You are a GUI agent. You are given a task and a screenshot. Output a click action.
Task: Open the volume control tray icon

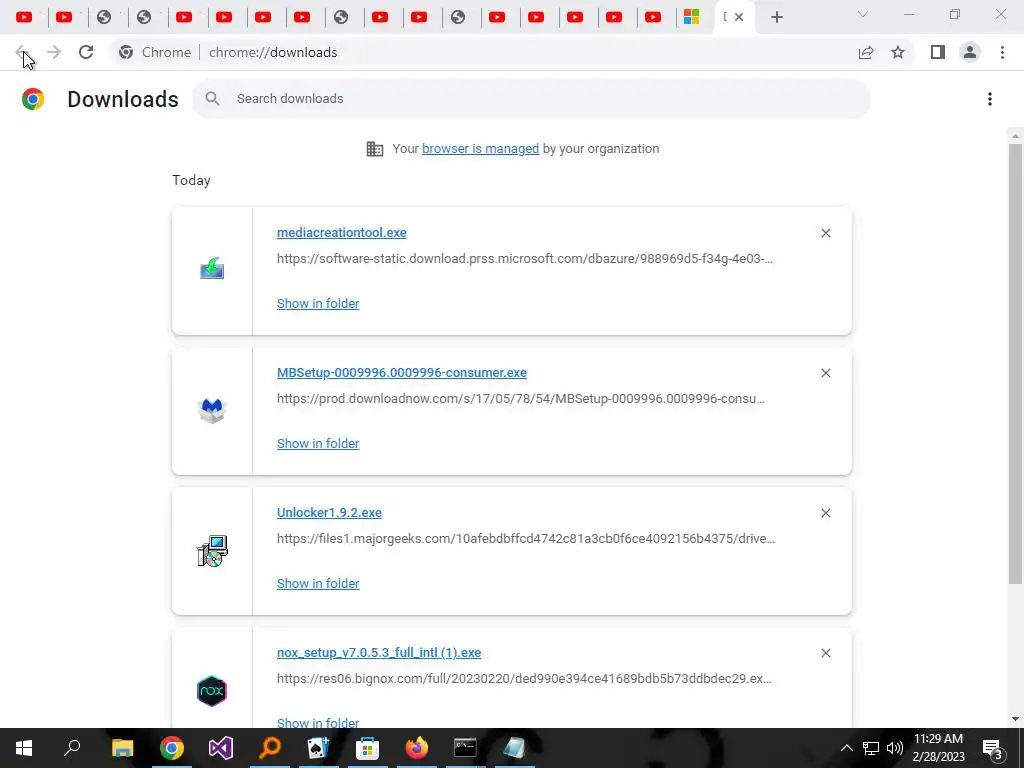click(x=895, y=748)
